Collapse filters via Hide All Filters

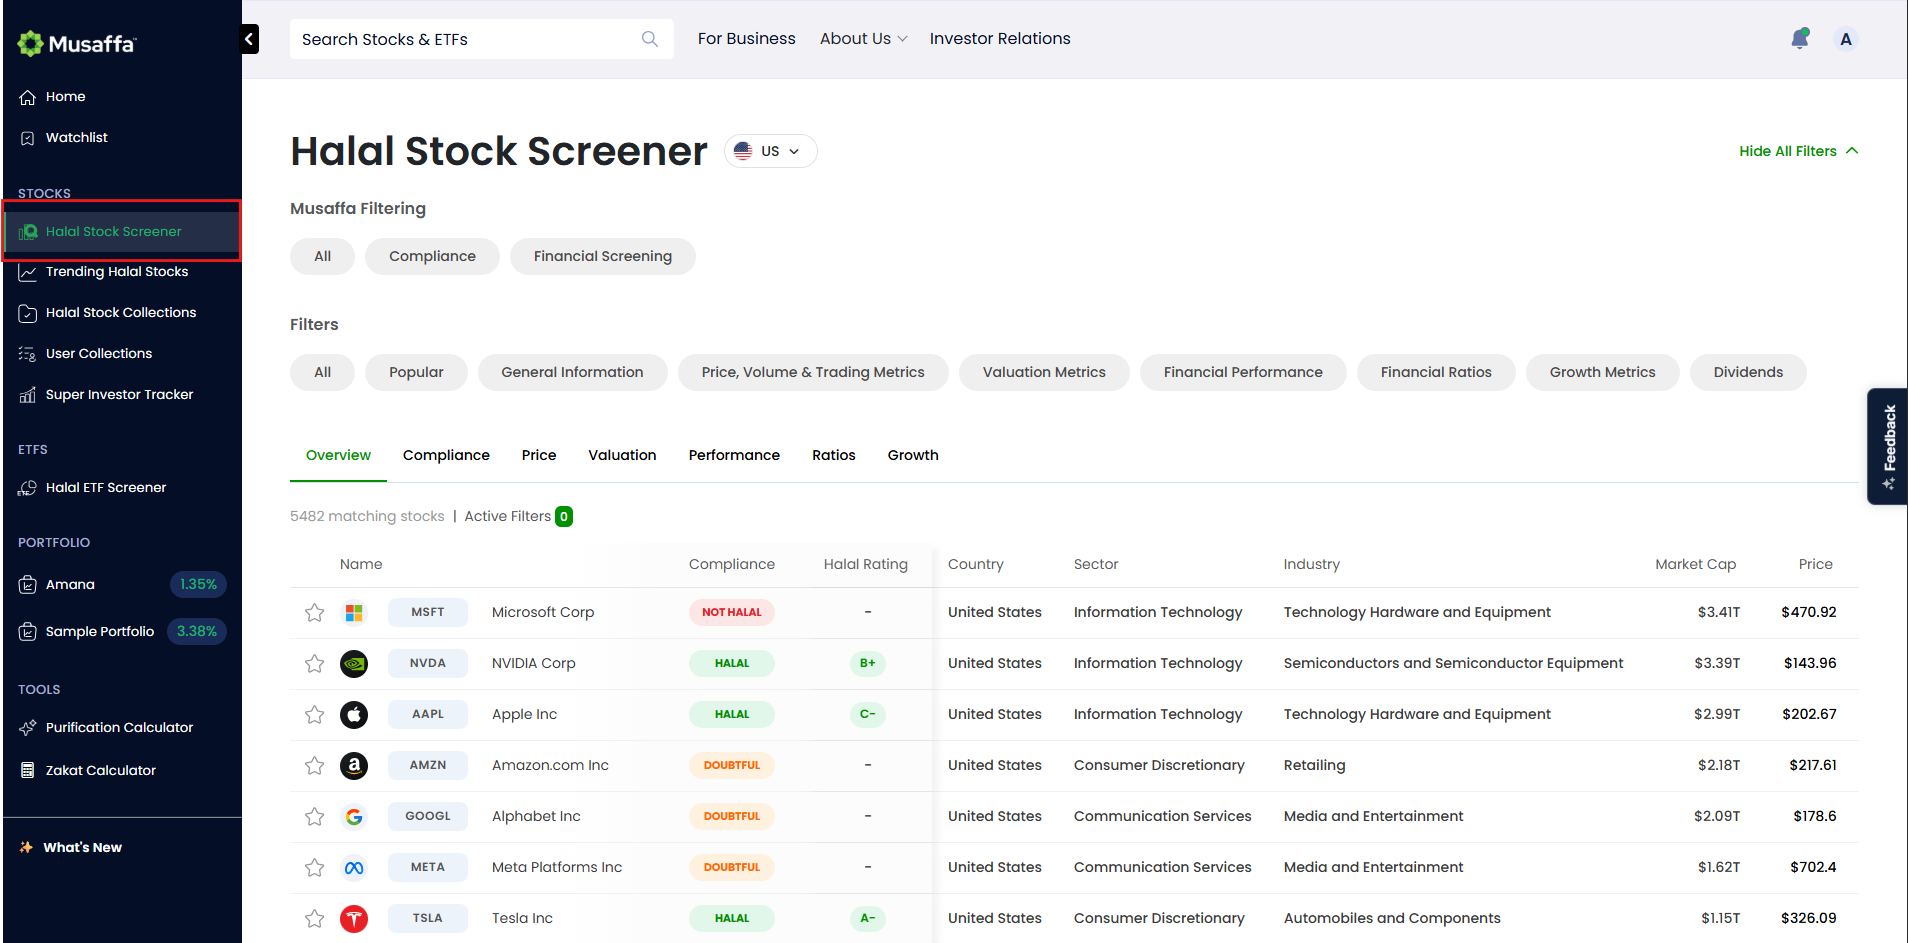(1799, 151)
